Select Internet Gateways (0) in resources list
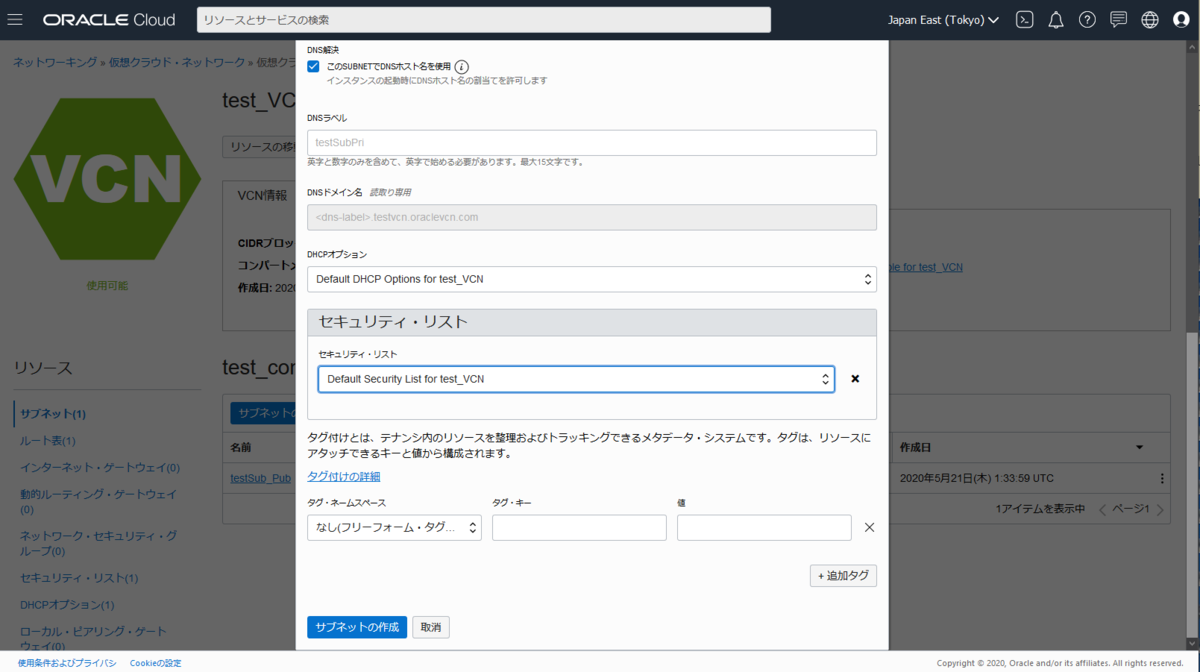Image resolution: width=1200 pixels, height=672 pixels. coord(100,467)
